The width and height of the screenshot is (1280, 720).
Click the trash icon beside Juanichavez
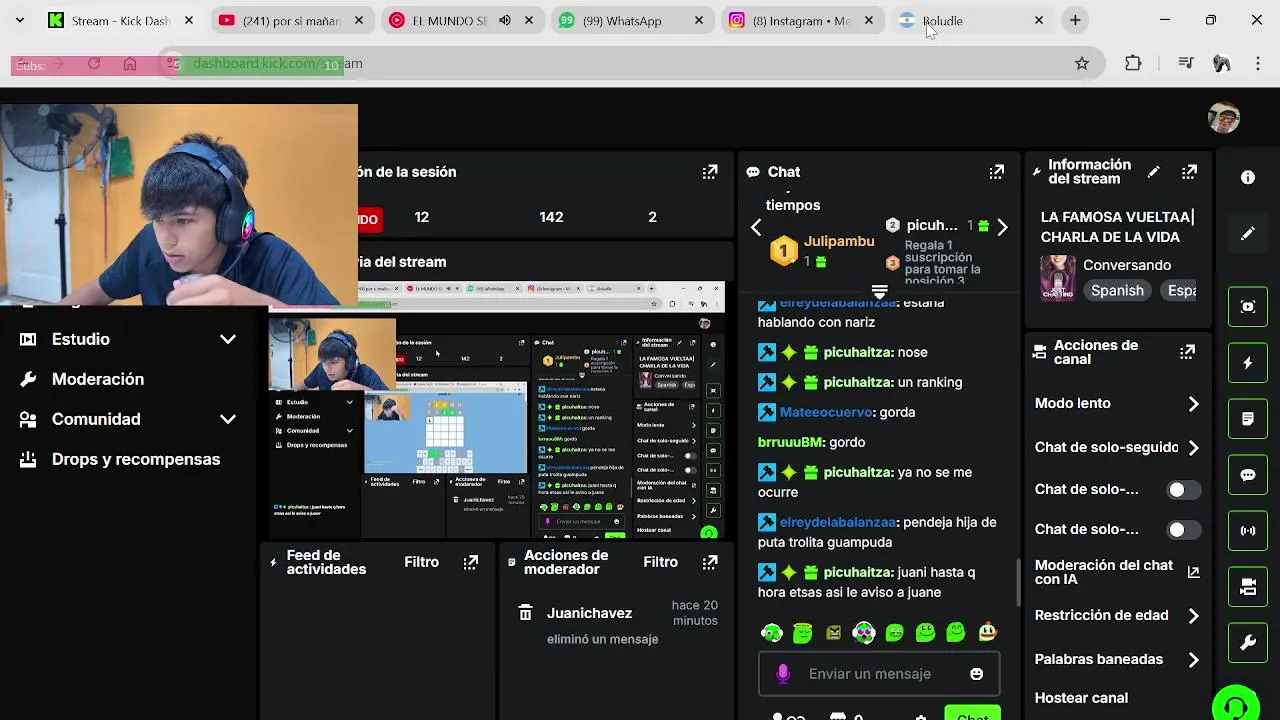coord(525,613)
